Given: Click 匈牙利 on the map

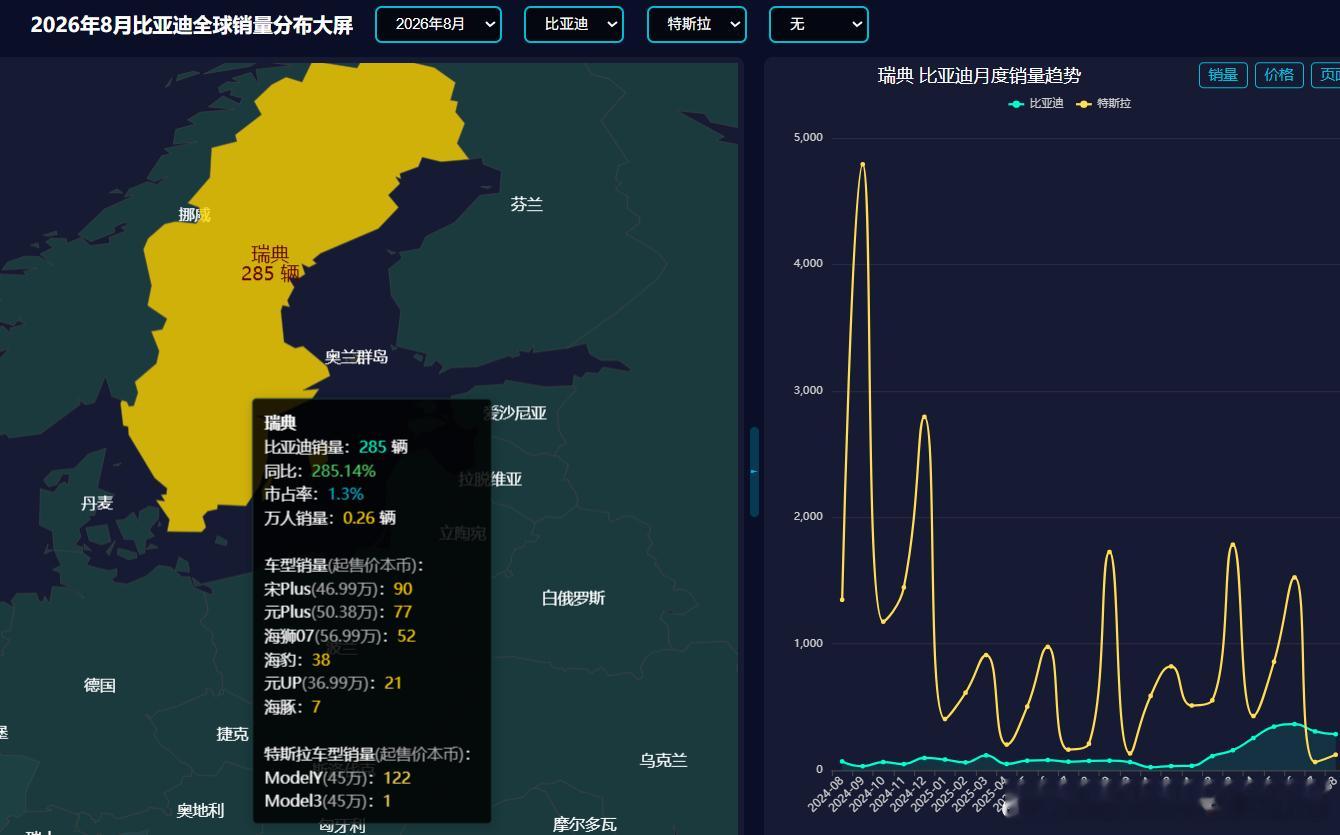Looking at the screenshot, I should point(343,826).
